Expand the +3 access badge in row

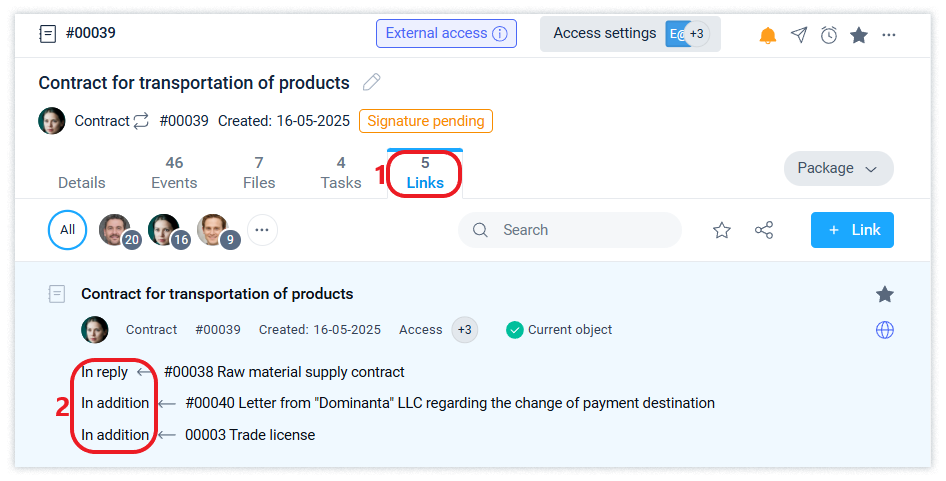[464, 330]
